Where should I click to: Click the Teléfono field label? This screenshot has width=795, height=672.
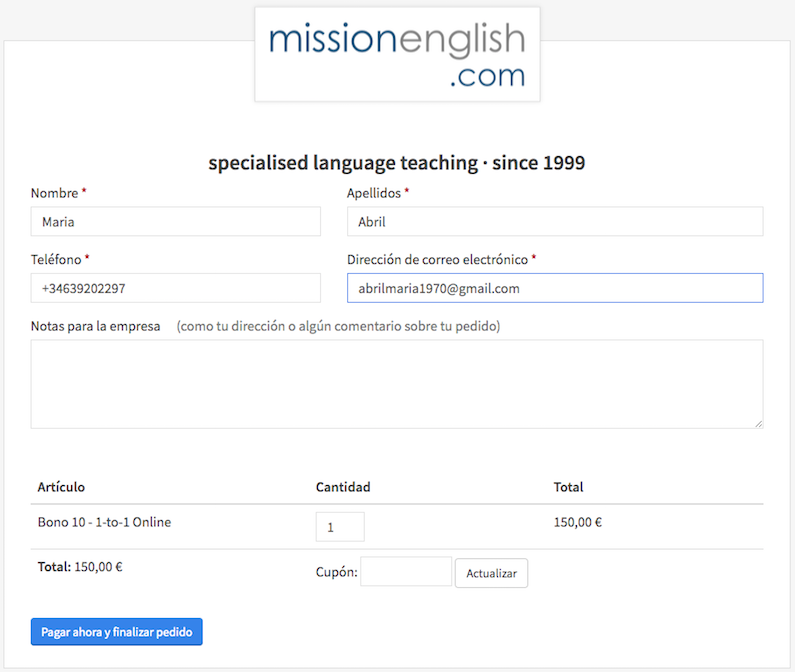pos(56,259)
